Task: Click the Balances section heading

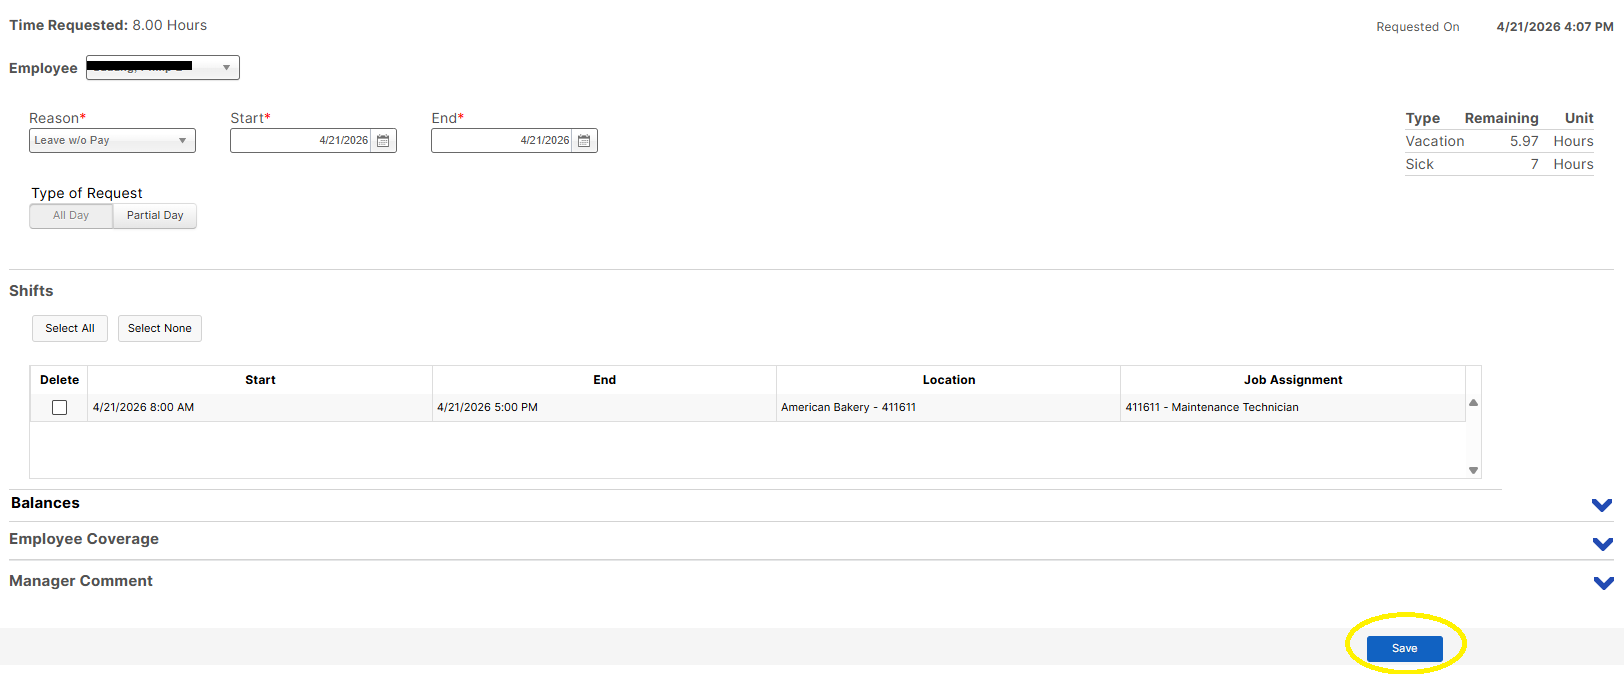Action: click(x=45, y=503)
